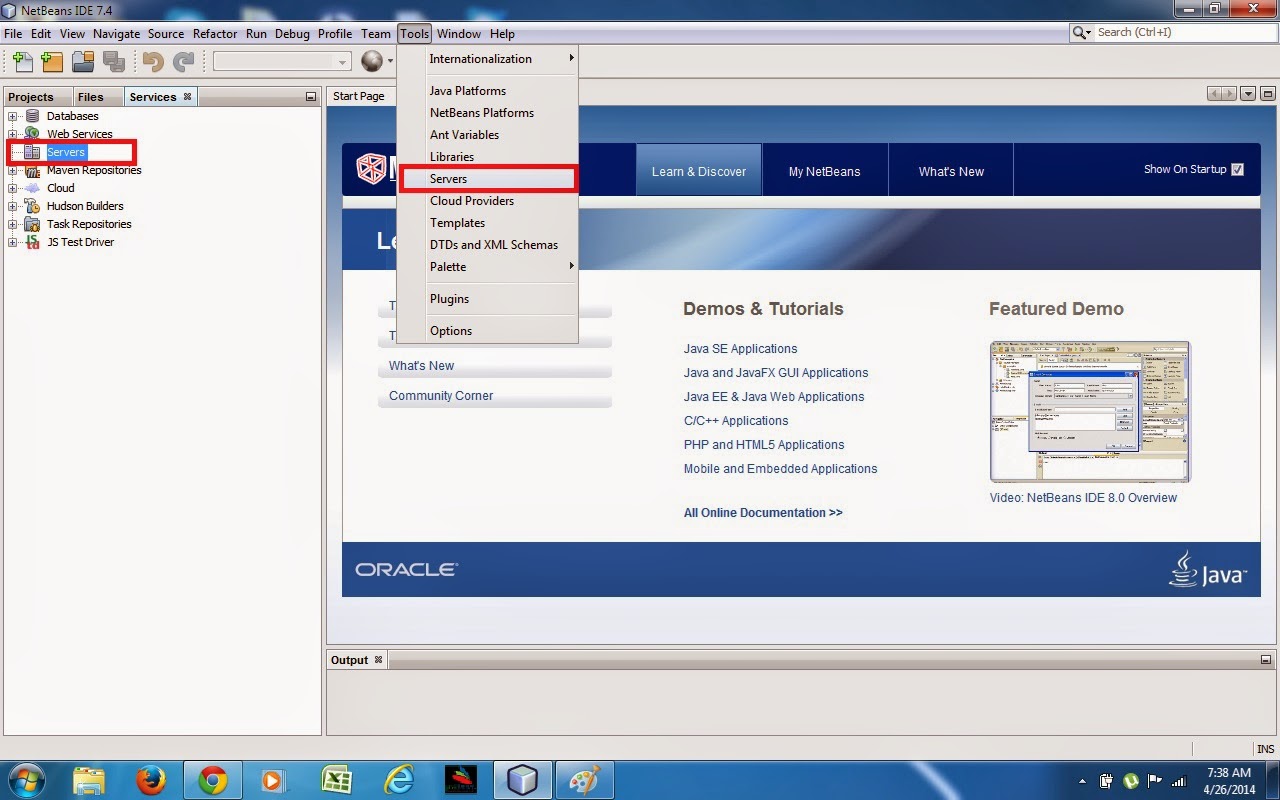
Task: Choose Java Platforms from the Tools menu
Action: pyautogui.click(x=488, y=91)
